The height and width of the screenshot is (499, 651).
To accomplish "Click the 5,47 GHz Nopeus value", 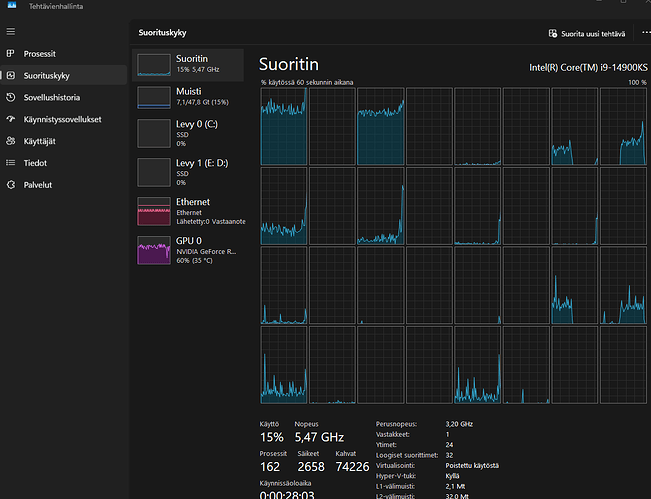I will [319, 437].
